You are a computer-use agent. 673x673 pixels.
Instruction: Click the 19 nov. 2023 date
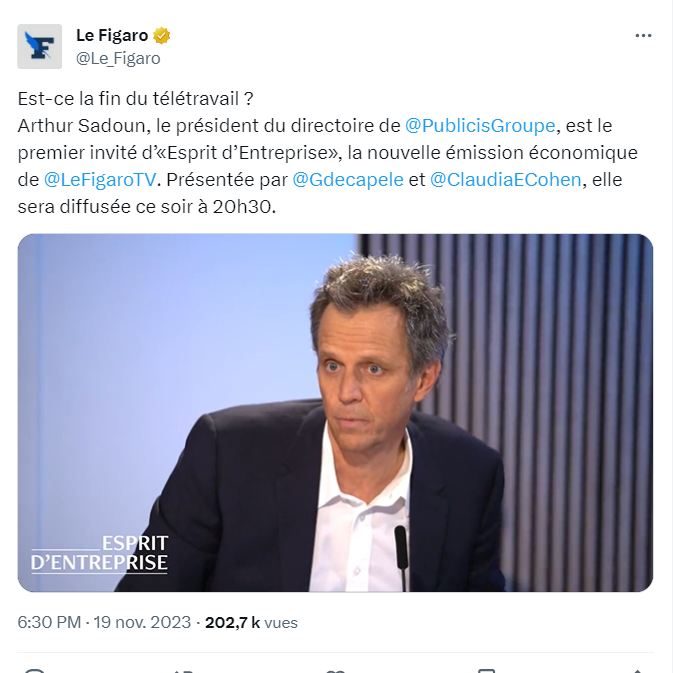click(142, 622)
